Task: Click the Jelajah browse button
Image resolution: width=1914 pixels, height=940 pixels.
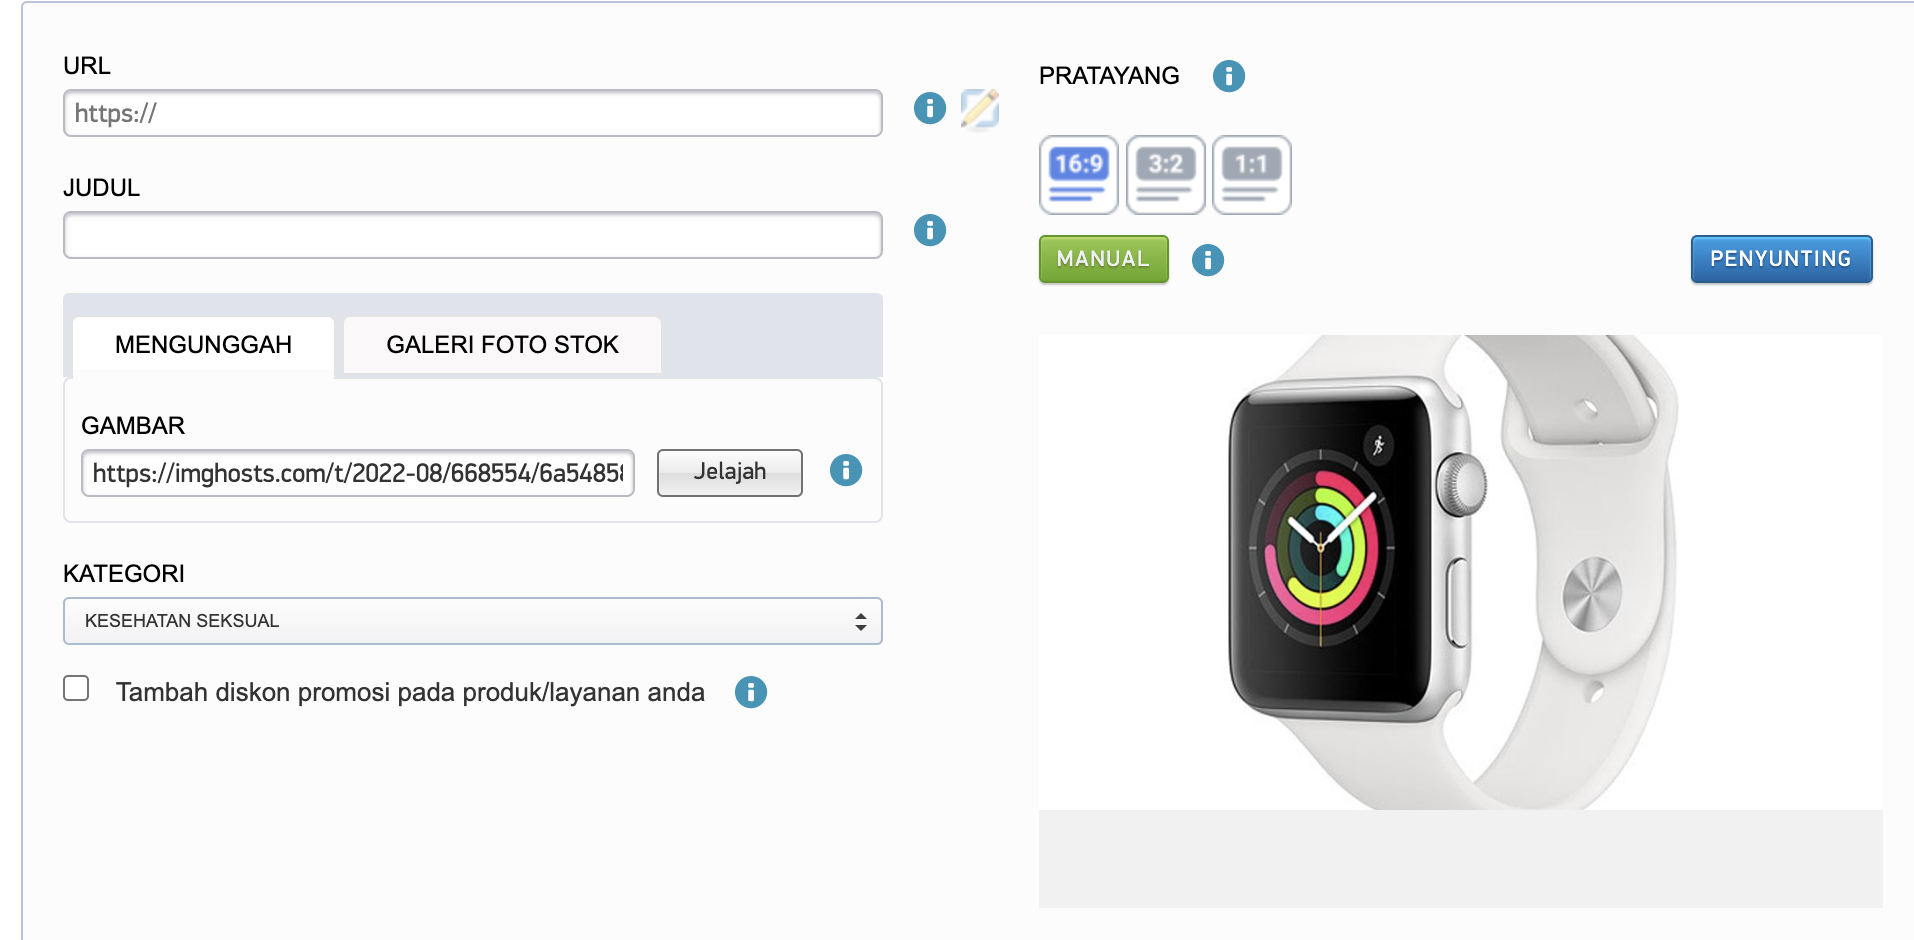Action: click(729, 472)
